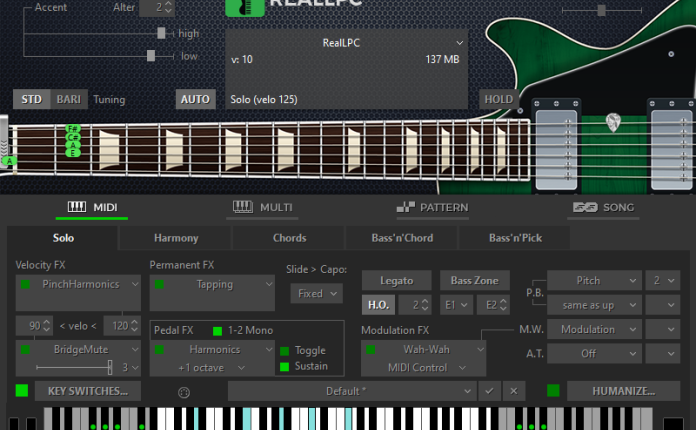
Task: Switch to the SONG tab
Action: click(603, 207)
